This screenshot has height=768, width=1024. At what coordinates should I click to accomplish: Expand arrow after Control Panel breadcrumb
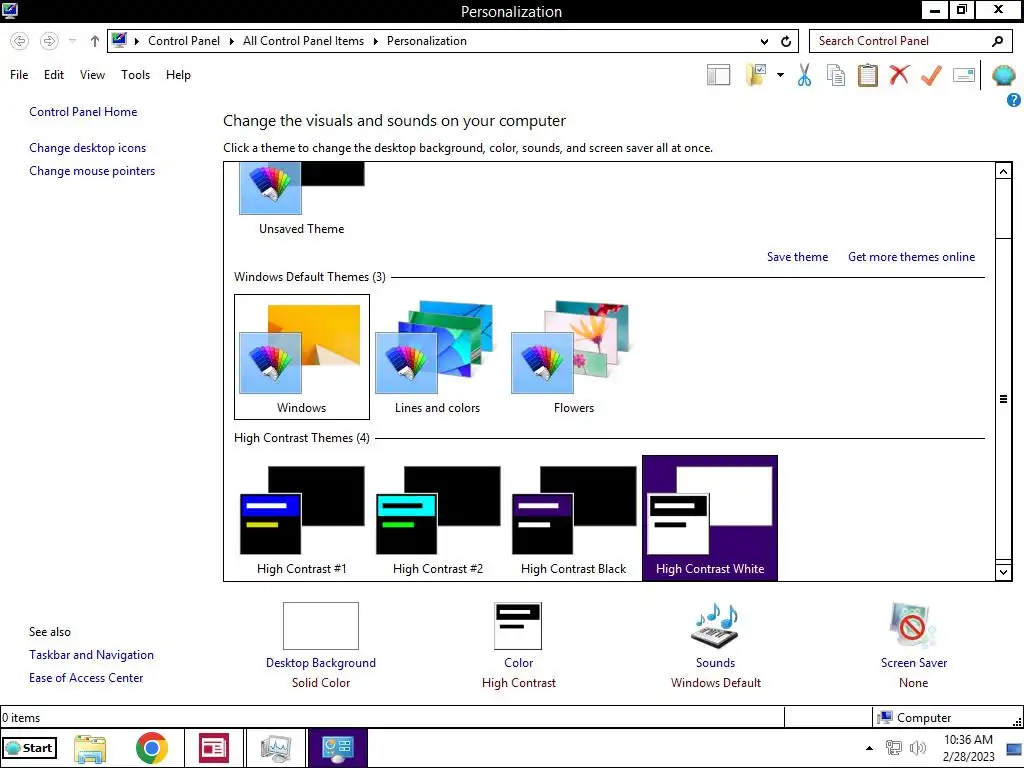(x=232, y=41)
